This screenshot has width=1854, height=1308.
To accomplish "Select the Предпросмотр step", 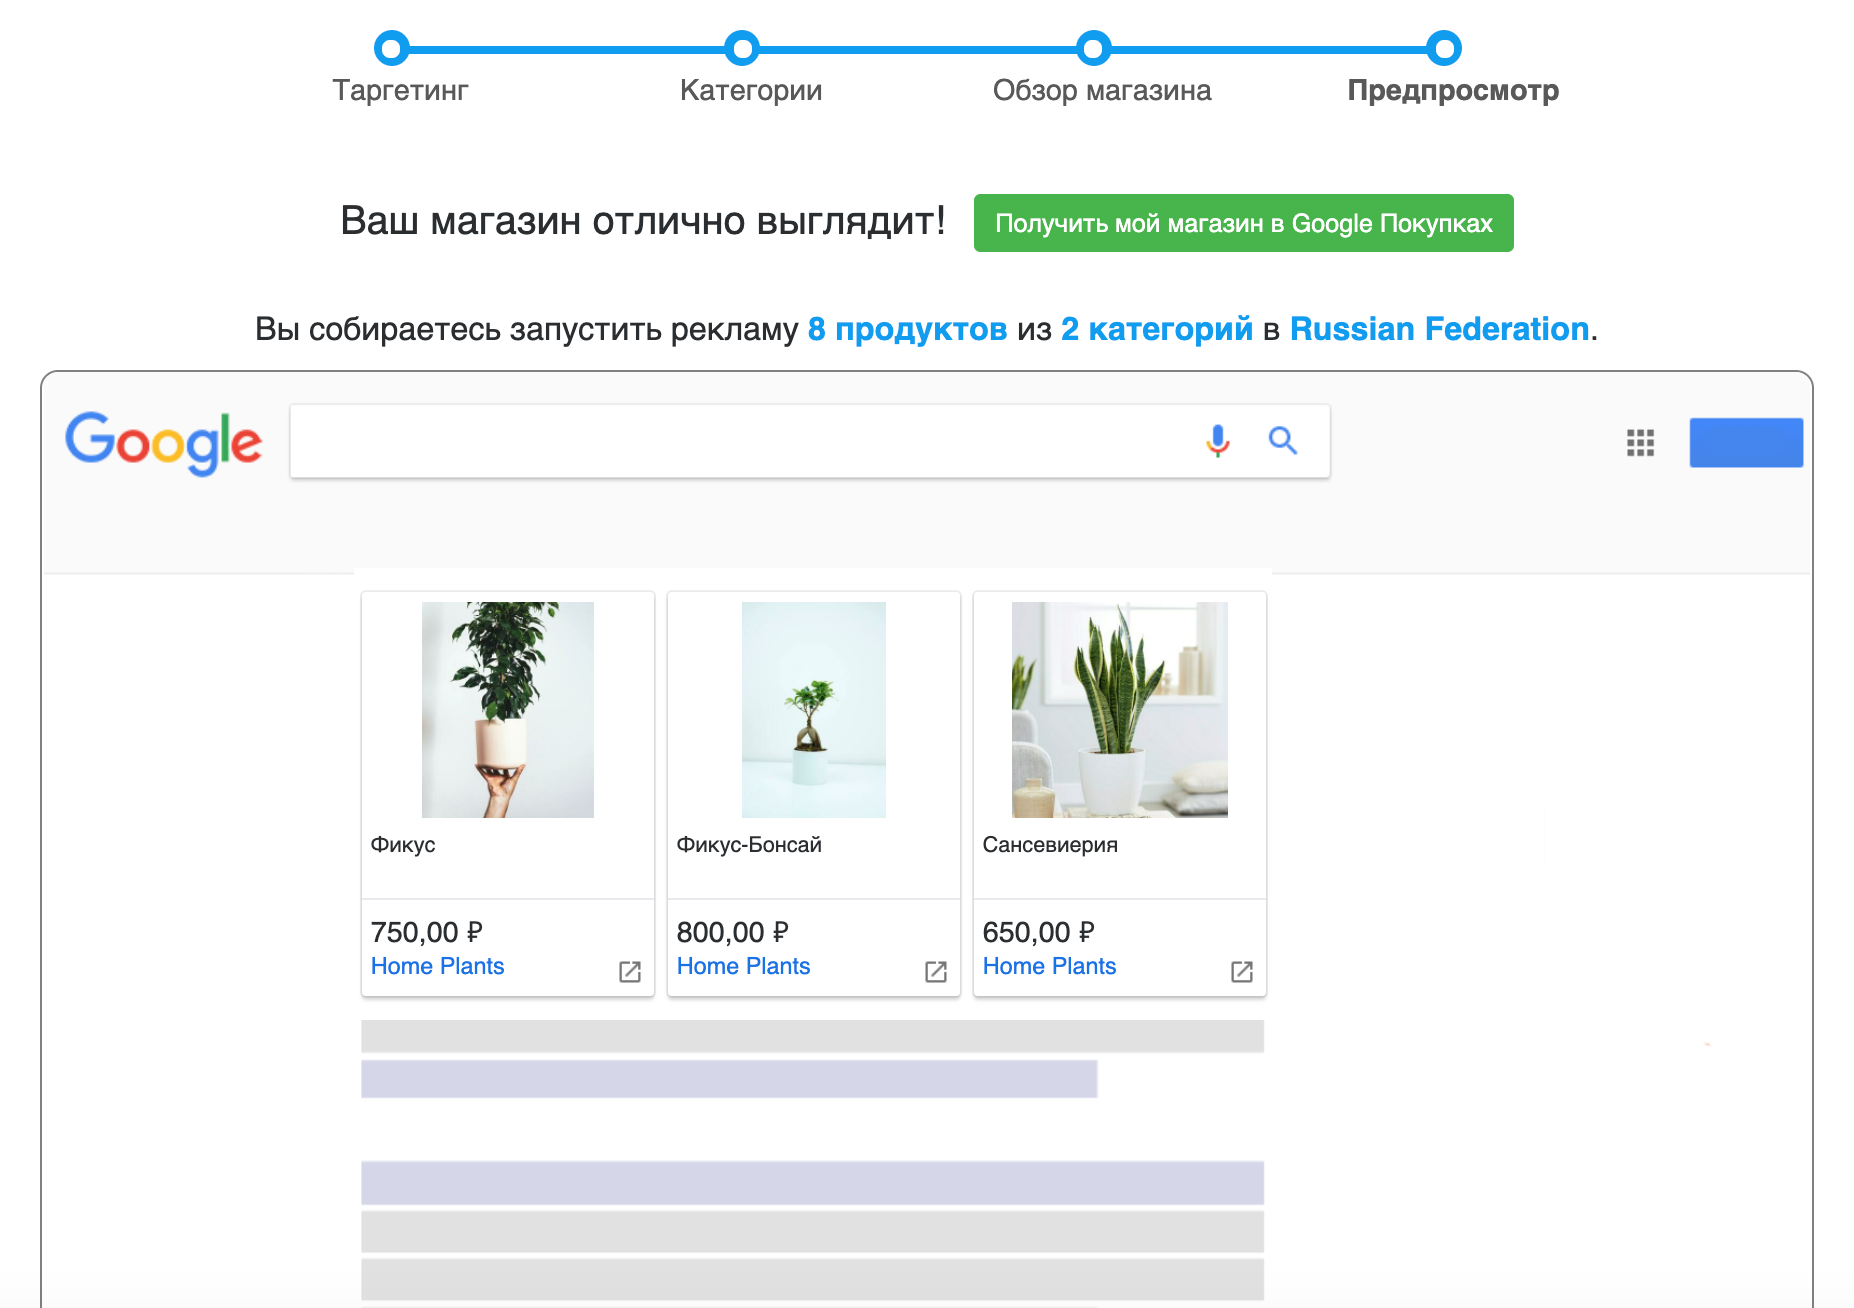I will pyautogui.click(x=1453, y=90).
